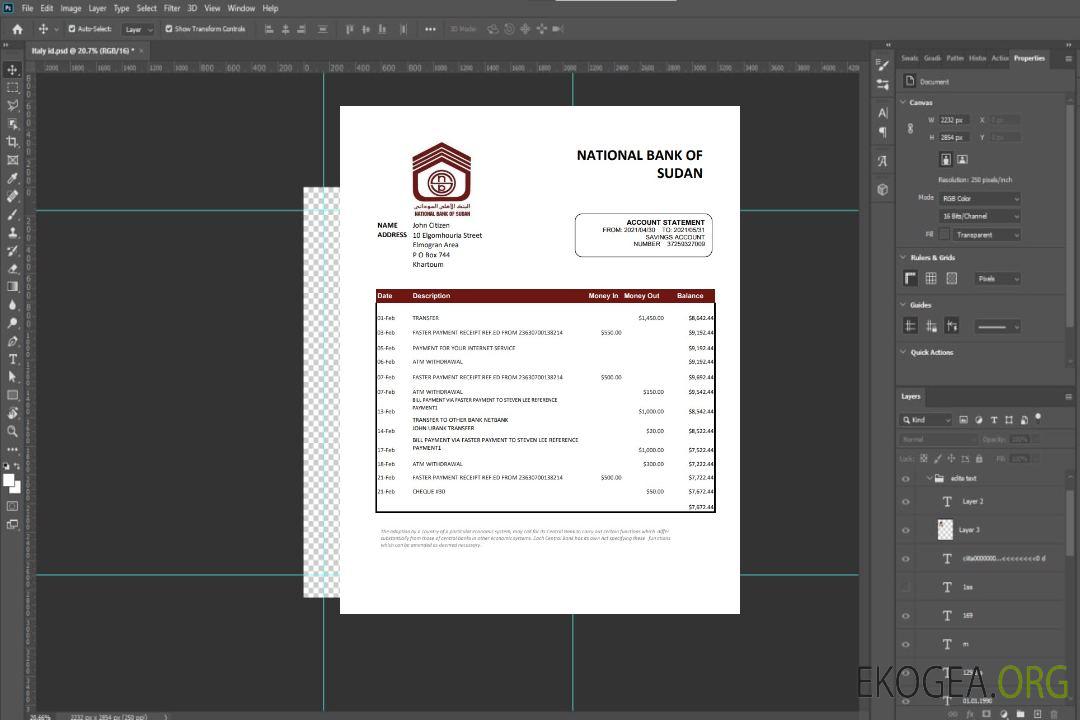The height and width of the screenshot is (720, 1080).
Task: Select the Gradient tool
Action: coord(12,287)
